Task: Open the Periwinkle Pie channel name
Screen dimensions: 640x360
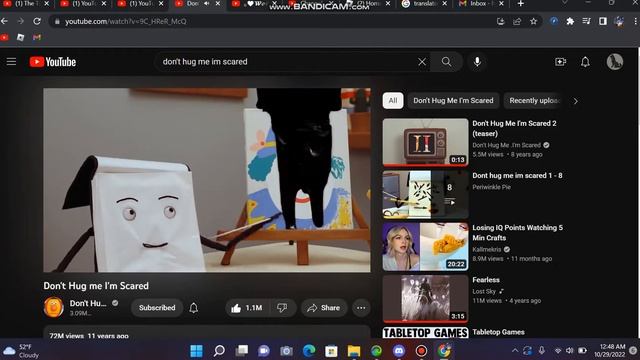Action: pos(491,187)
